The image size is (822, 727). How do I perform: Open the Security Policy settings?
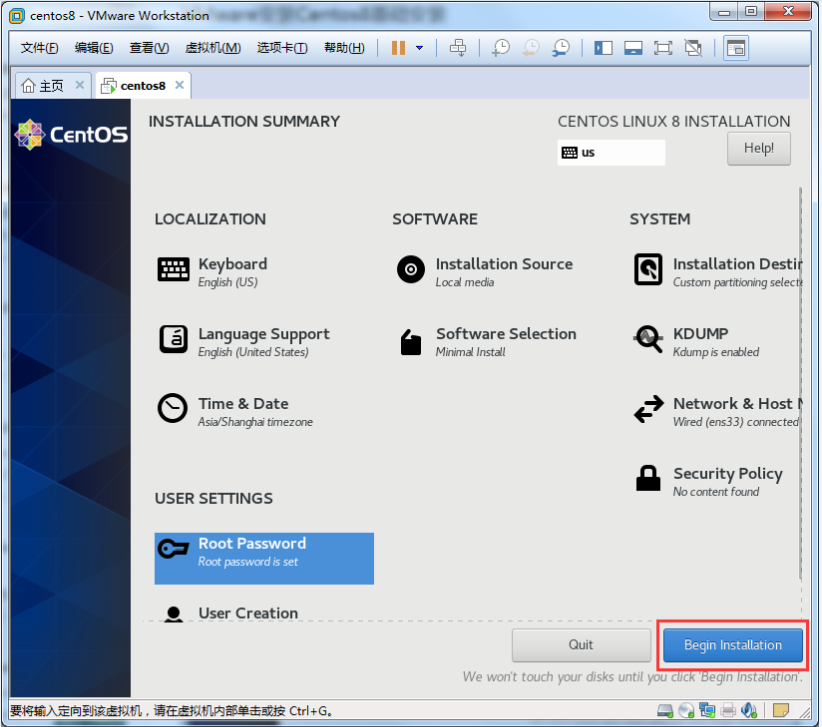pos(726,481)
